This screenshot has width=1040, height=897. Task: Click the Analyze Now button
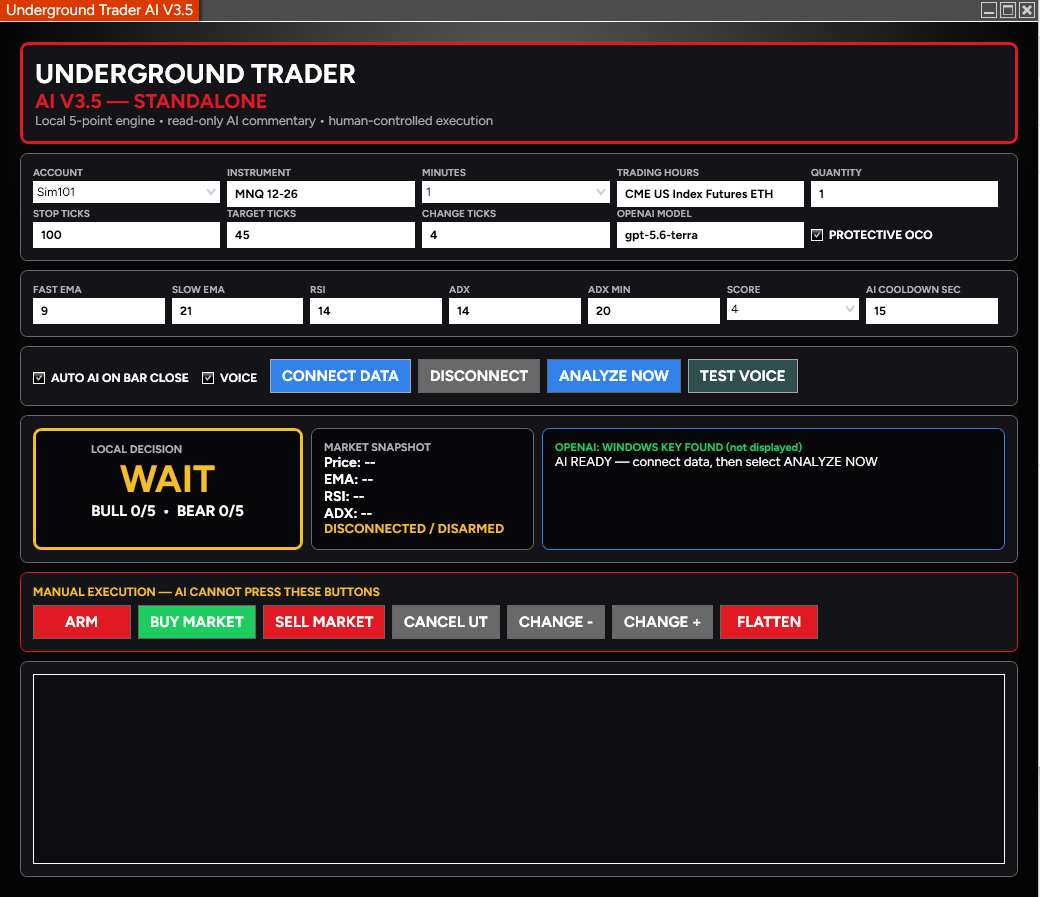point(614,376)
